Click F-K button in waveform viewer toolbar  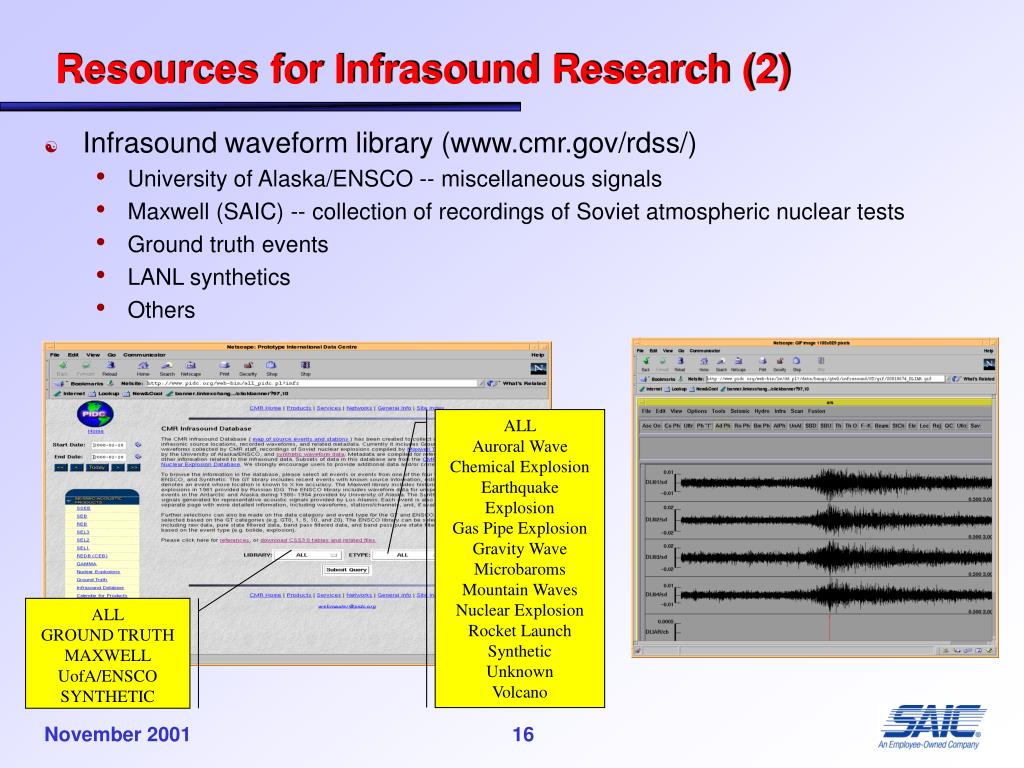tap(866, 426)
